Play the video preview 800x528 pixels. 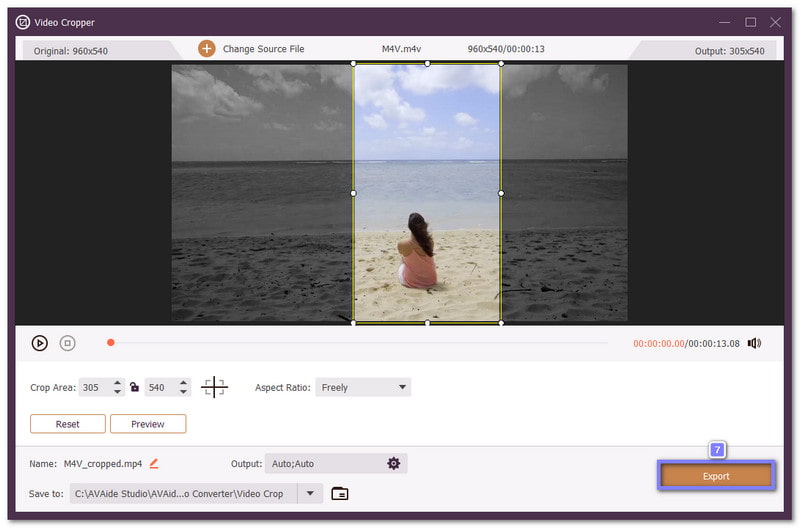pos(40,343)
